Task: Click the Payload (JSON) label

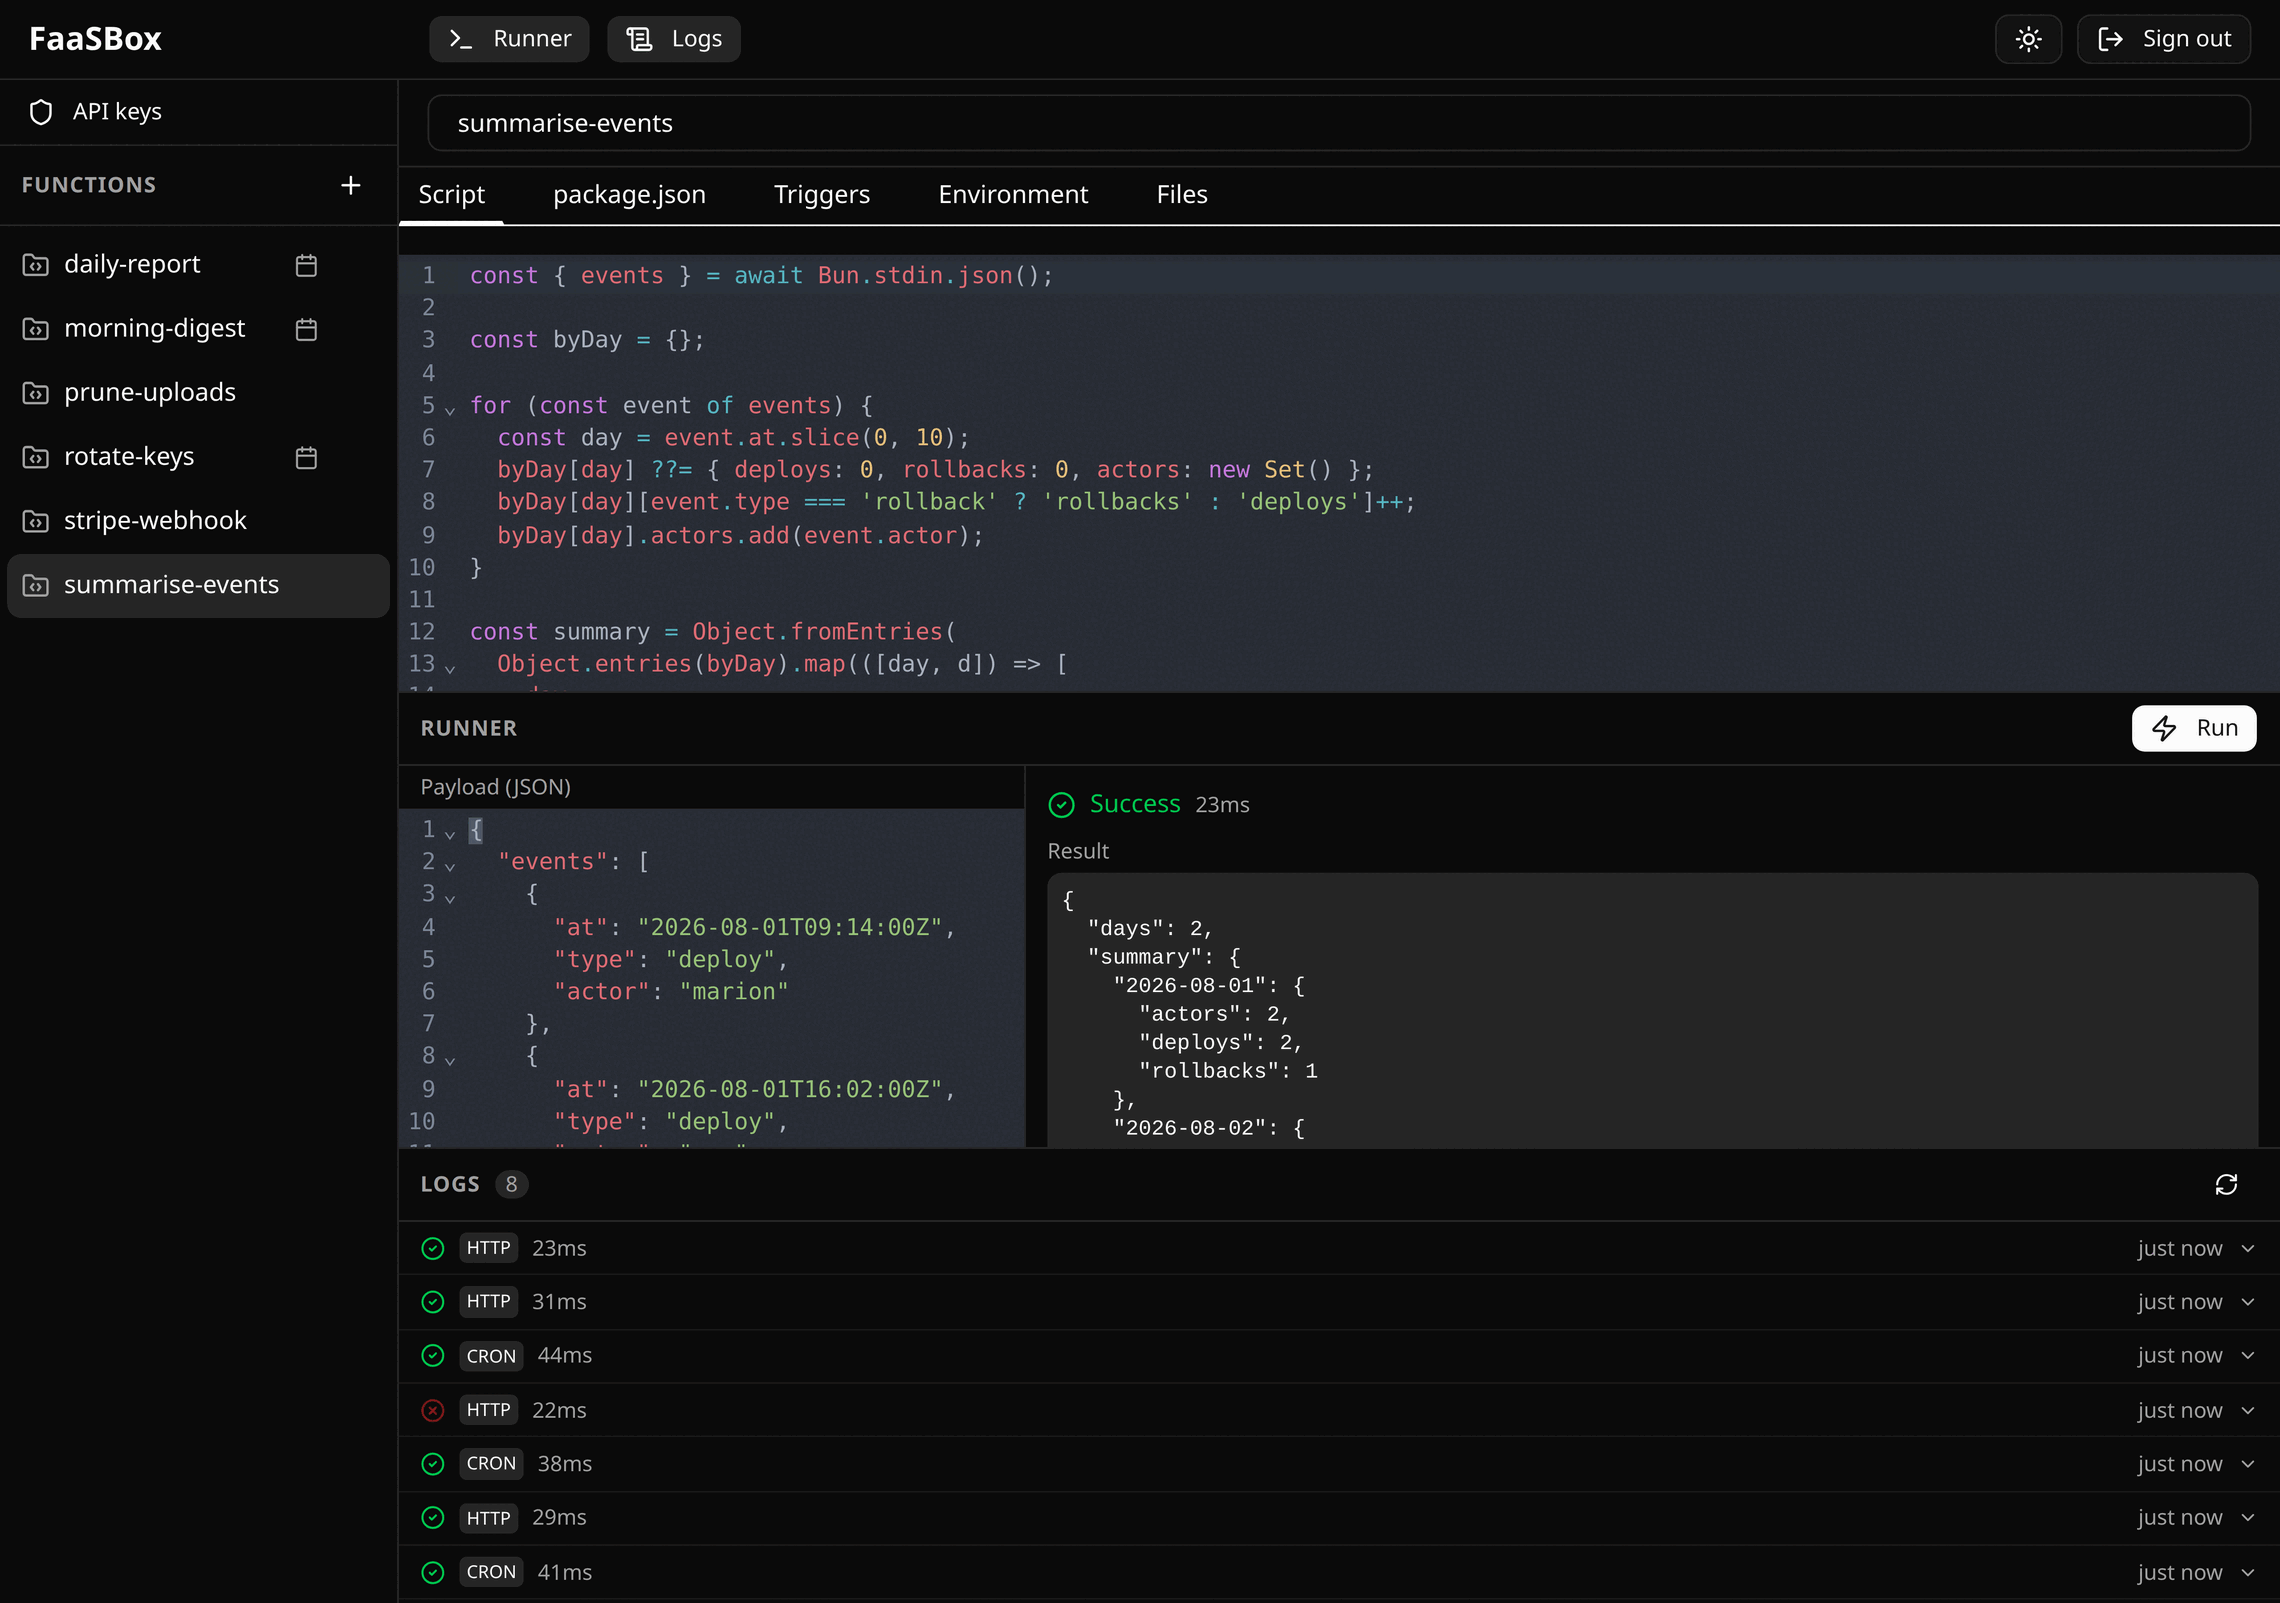Action: (495, 787)
